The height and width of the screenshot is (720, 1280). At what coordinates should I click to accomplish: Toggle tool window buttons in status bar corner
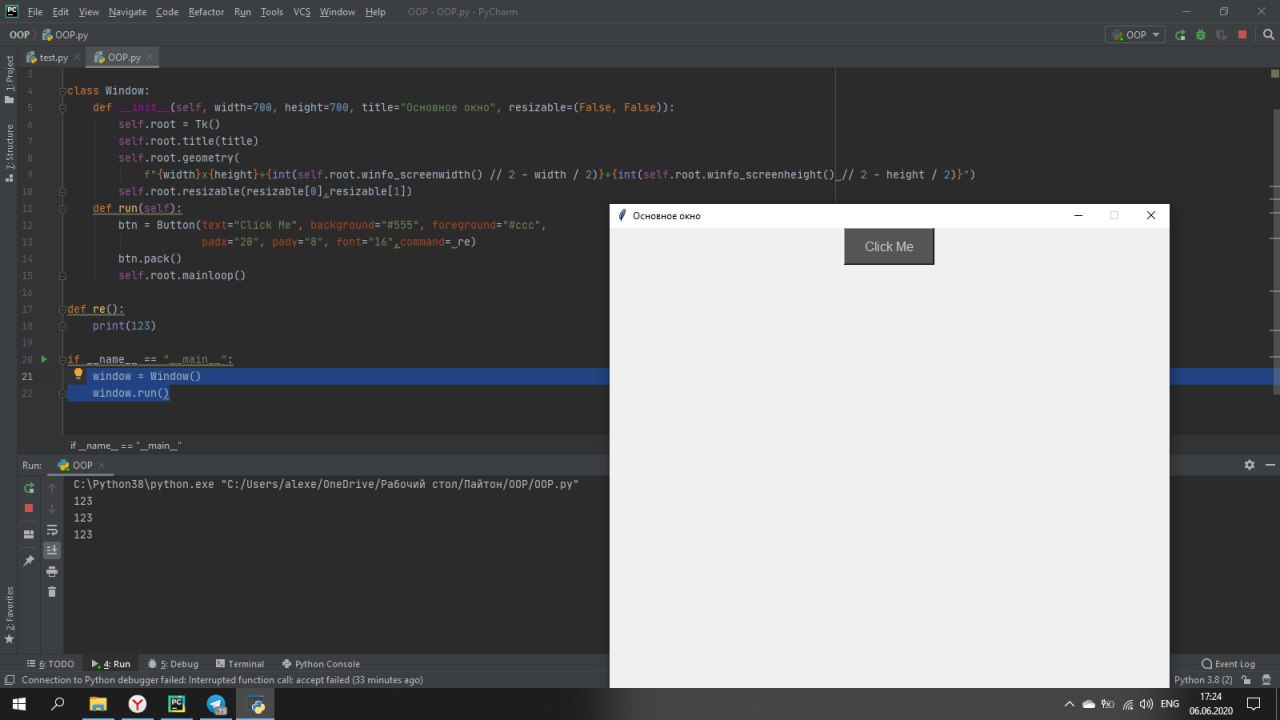coord(9,680)
